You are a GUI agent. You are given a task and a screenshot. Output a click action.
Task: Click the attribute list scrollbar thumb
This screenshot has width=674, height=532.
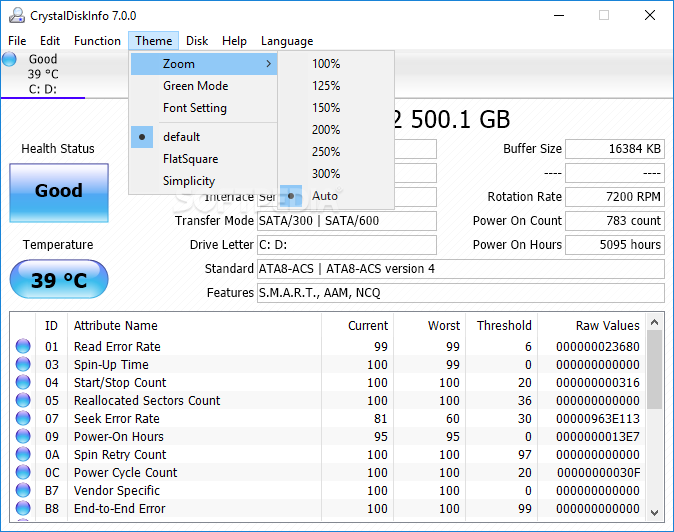655,370
